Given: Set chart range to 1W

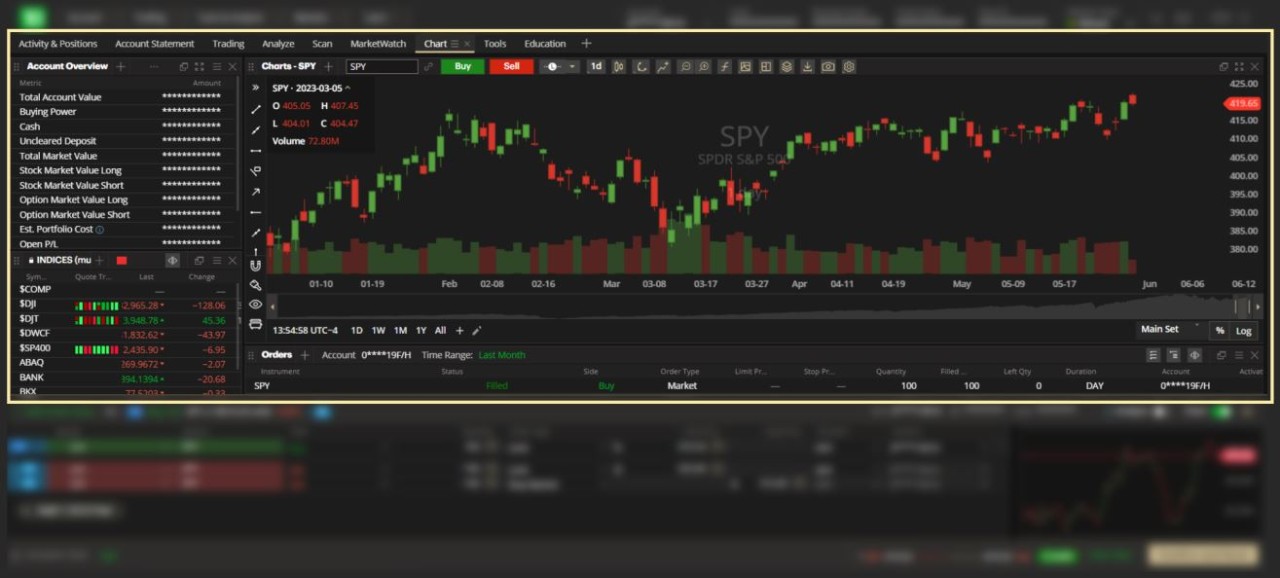Looking at the screenshot, I should coord(378,330).
